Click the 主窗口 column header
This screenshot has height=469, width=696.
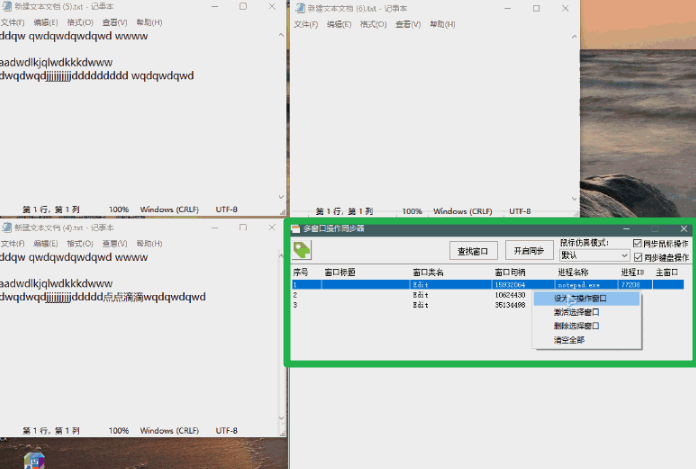[668, 272]
